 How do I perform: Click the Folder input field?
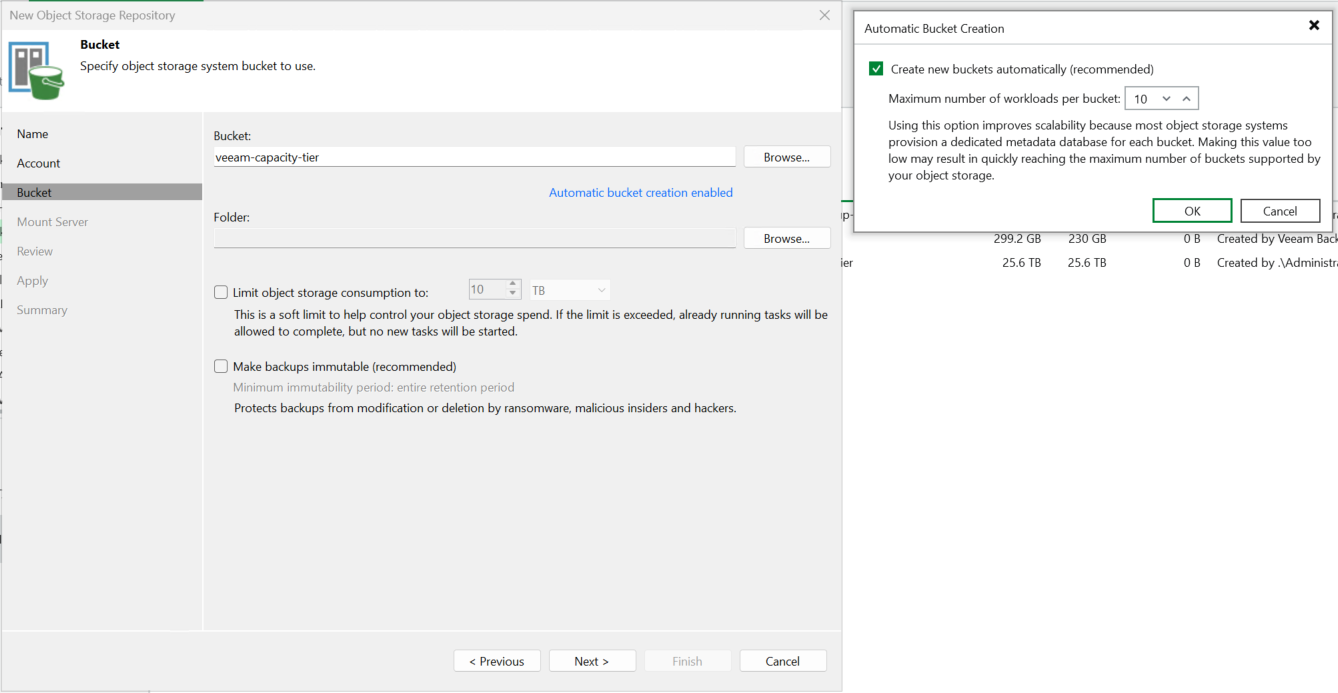point(475,238)
